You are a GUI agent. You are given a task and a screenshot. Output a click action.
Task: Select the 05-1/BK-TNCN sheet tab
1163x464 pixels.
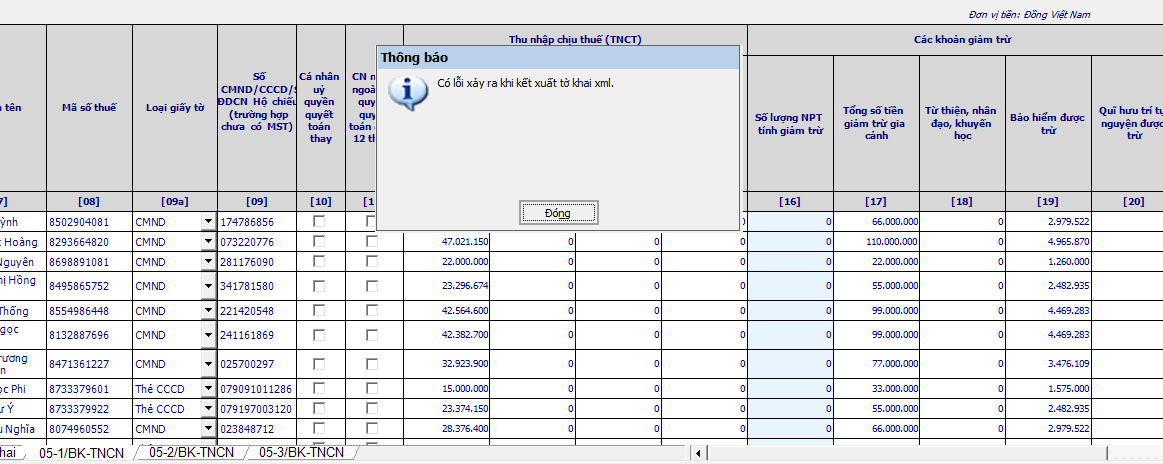tap(80, 453)
